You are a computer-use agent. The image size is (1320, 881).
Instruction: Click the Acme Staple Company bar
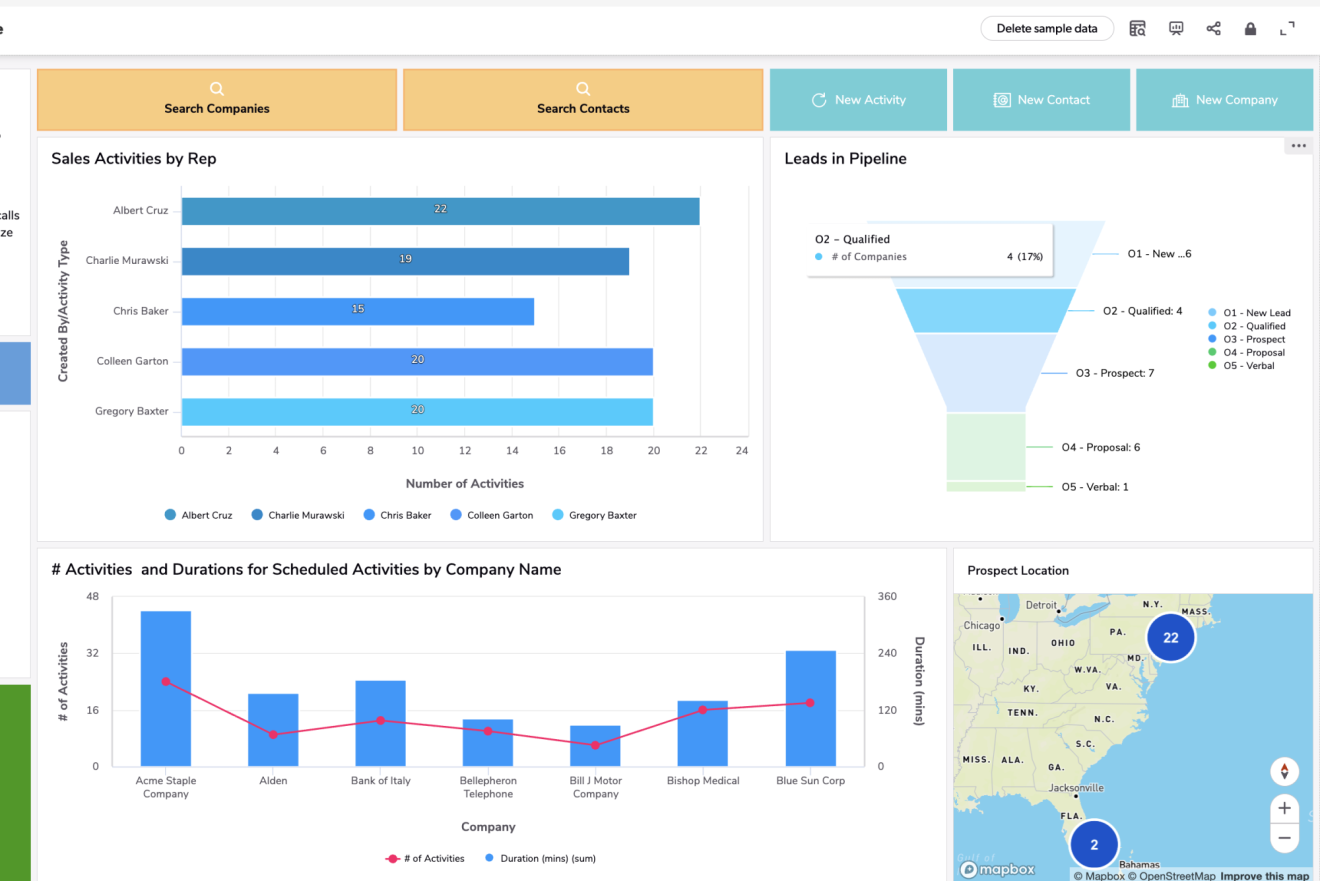tap(166, 688)
